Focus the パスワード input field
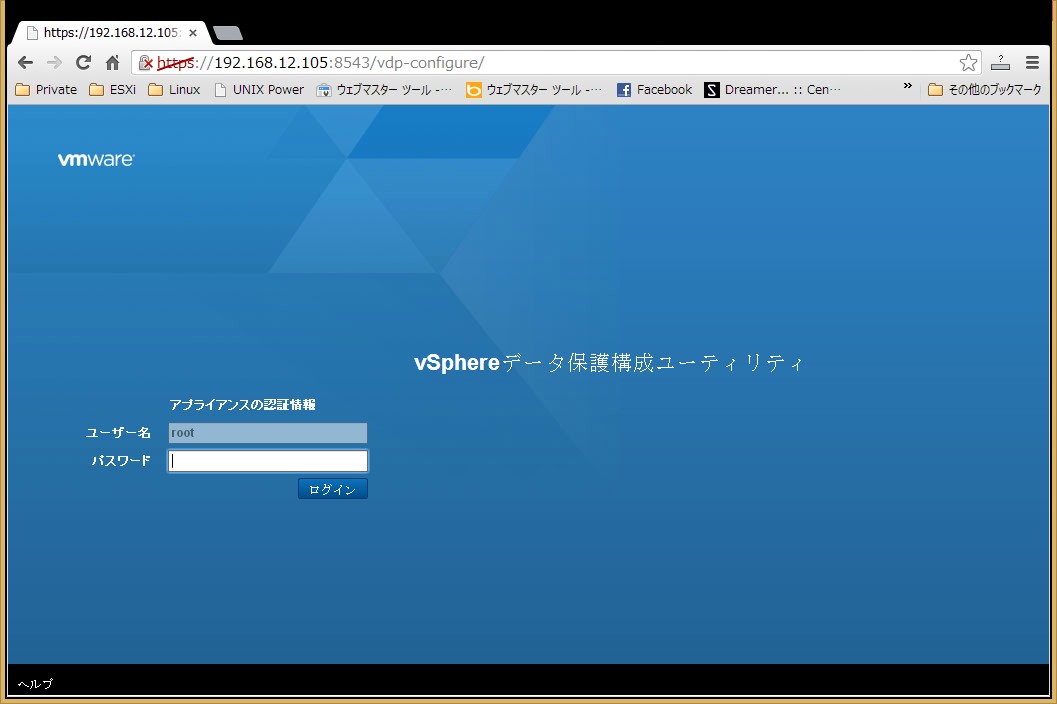The image size is (1057, 704). 268,461
